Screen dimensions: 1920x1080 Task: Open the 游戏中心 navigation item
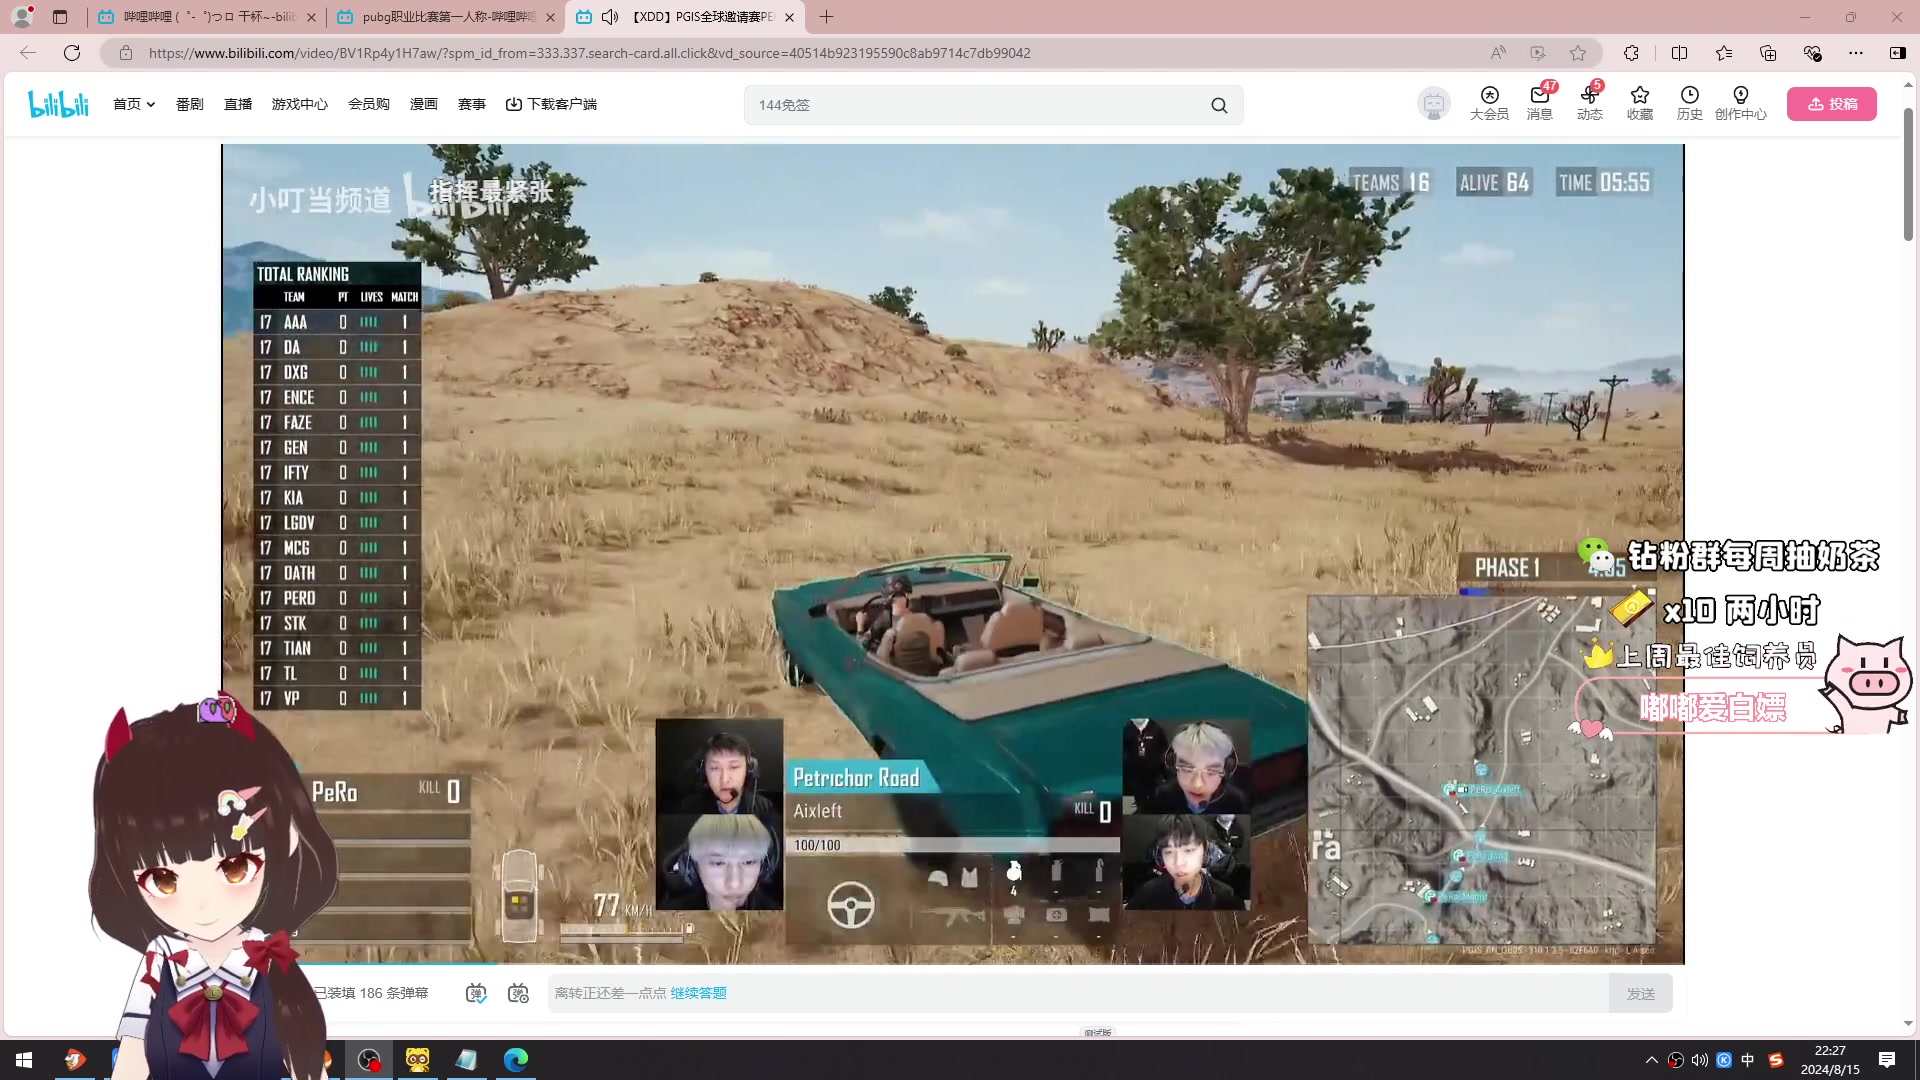tap(300, 104)
